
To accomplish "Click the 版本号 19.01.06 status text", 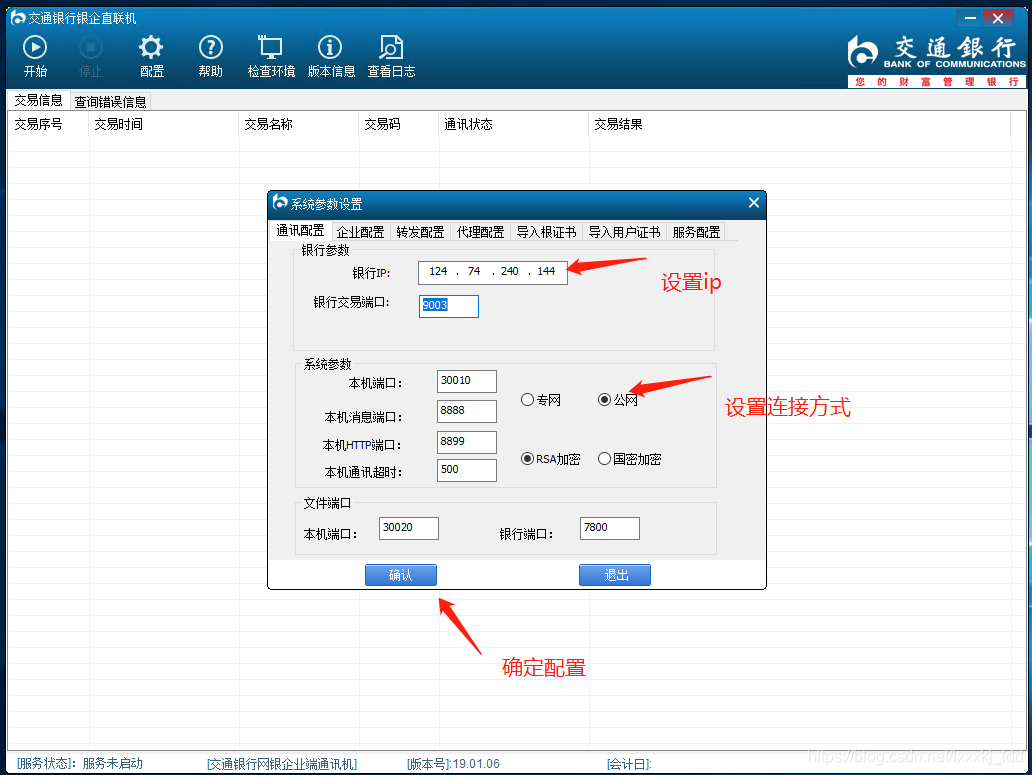I will point(453,764).
